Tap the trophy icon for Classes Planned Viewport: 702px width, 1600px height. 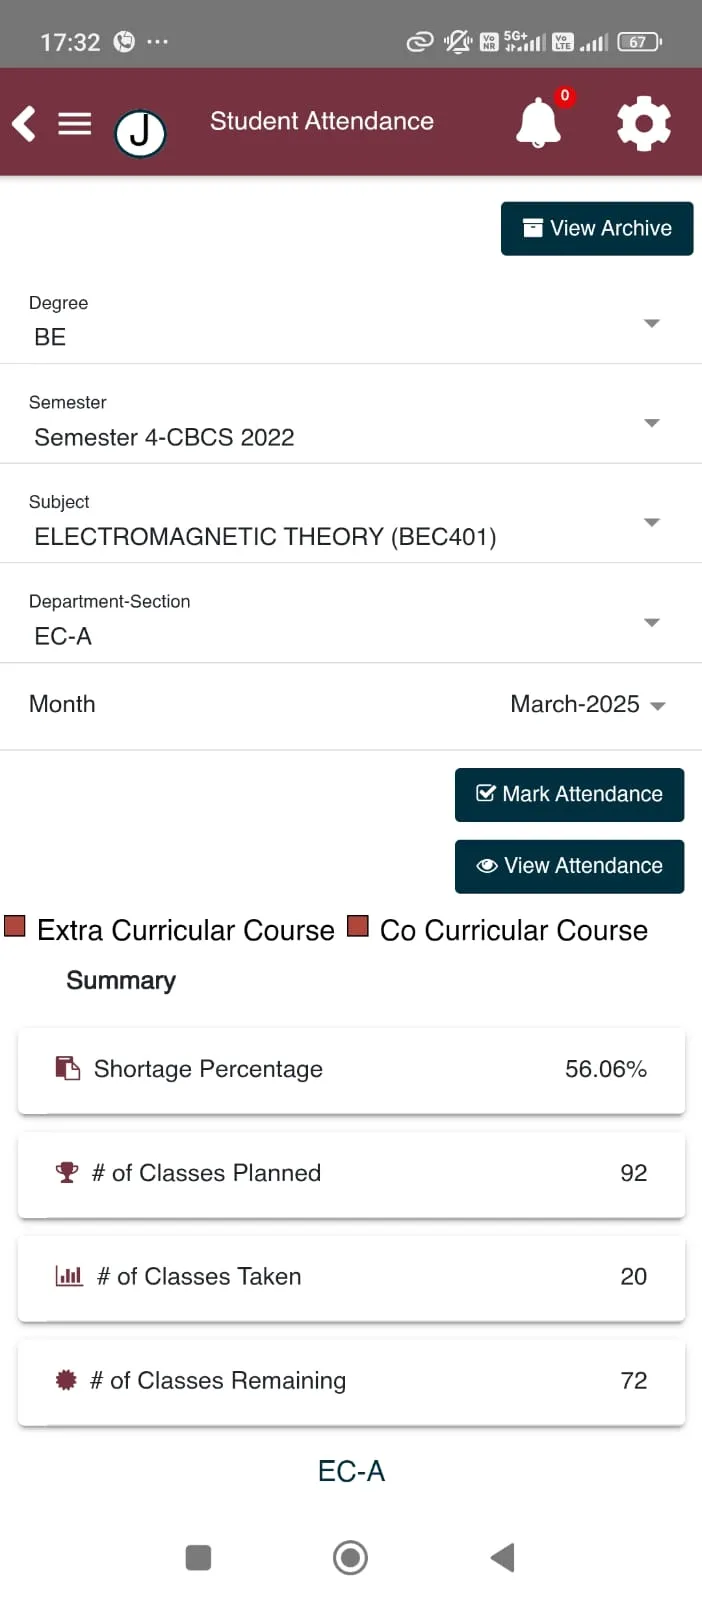click(x=67, y=1172)
